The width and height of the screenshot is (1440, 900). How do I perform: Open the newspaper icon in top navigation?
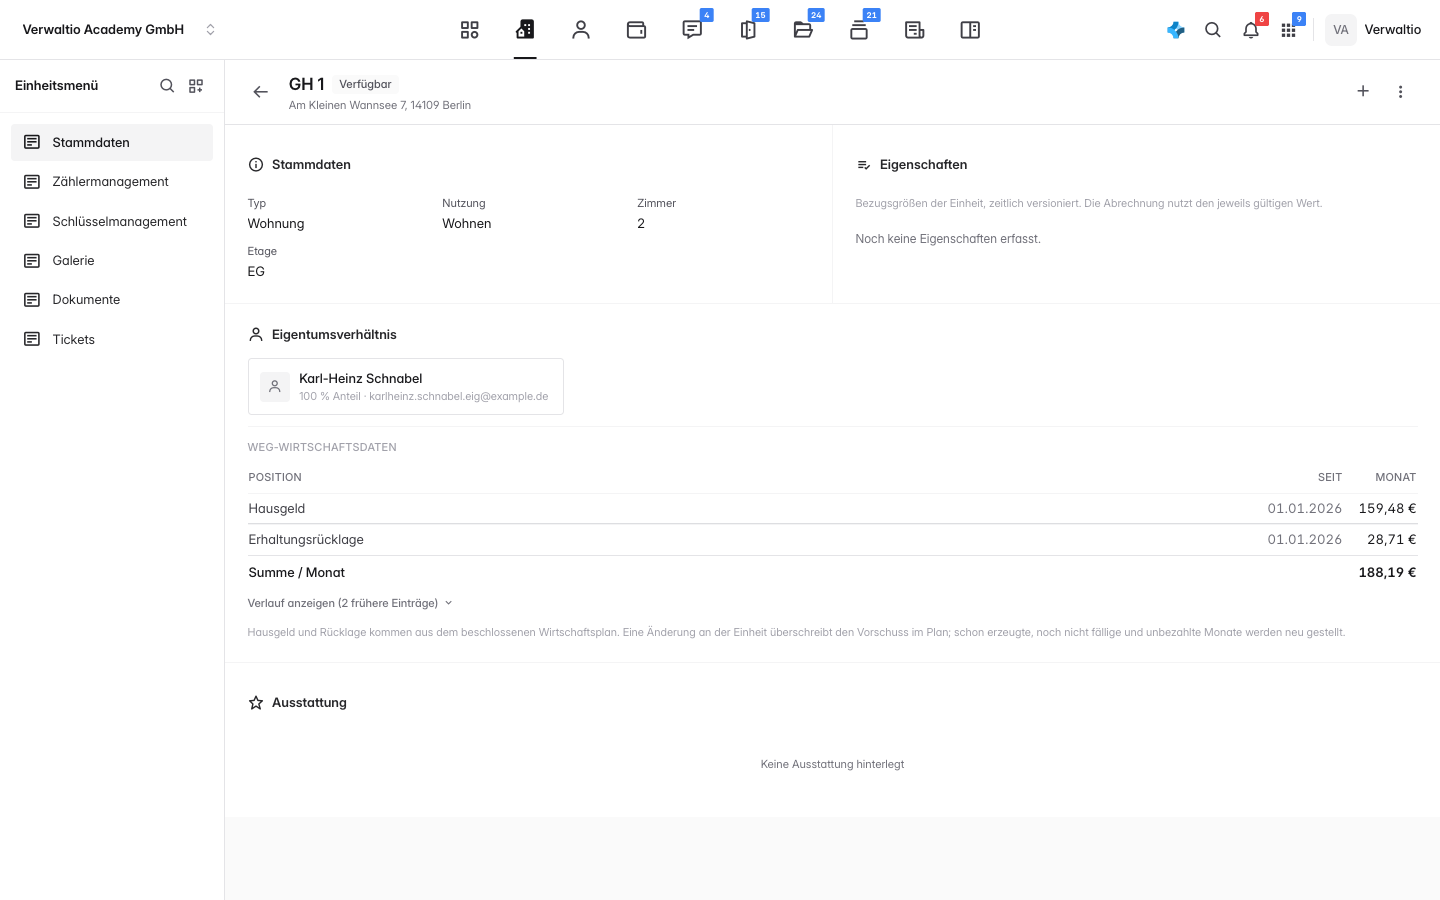(914, 30)
